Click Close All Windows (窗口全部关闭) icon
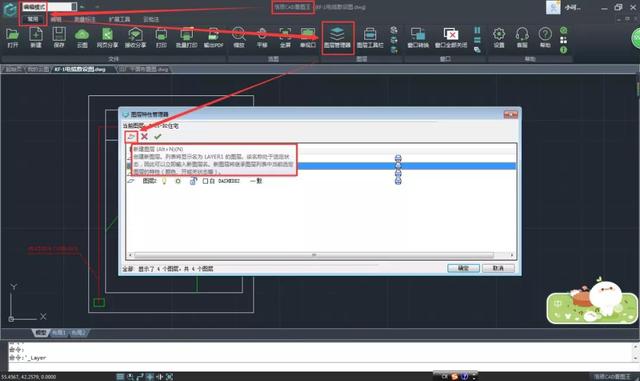The image size is (640, 381). pyautogui.click(x=451, y=37)
